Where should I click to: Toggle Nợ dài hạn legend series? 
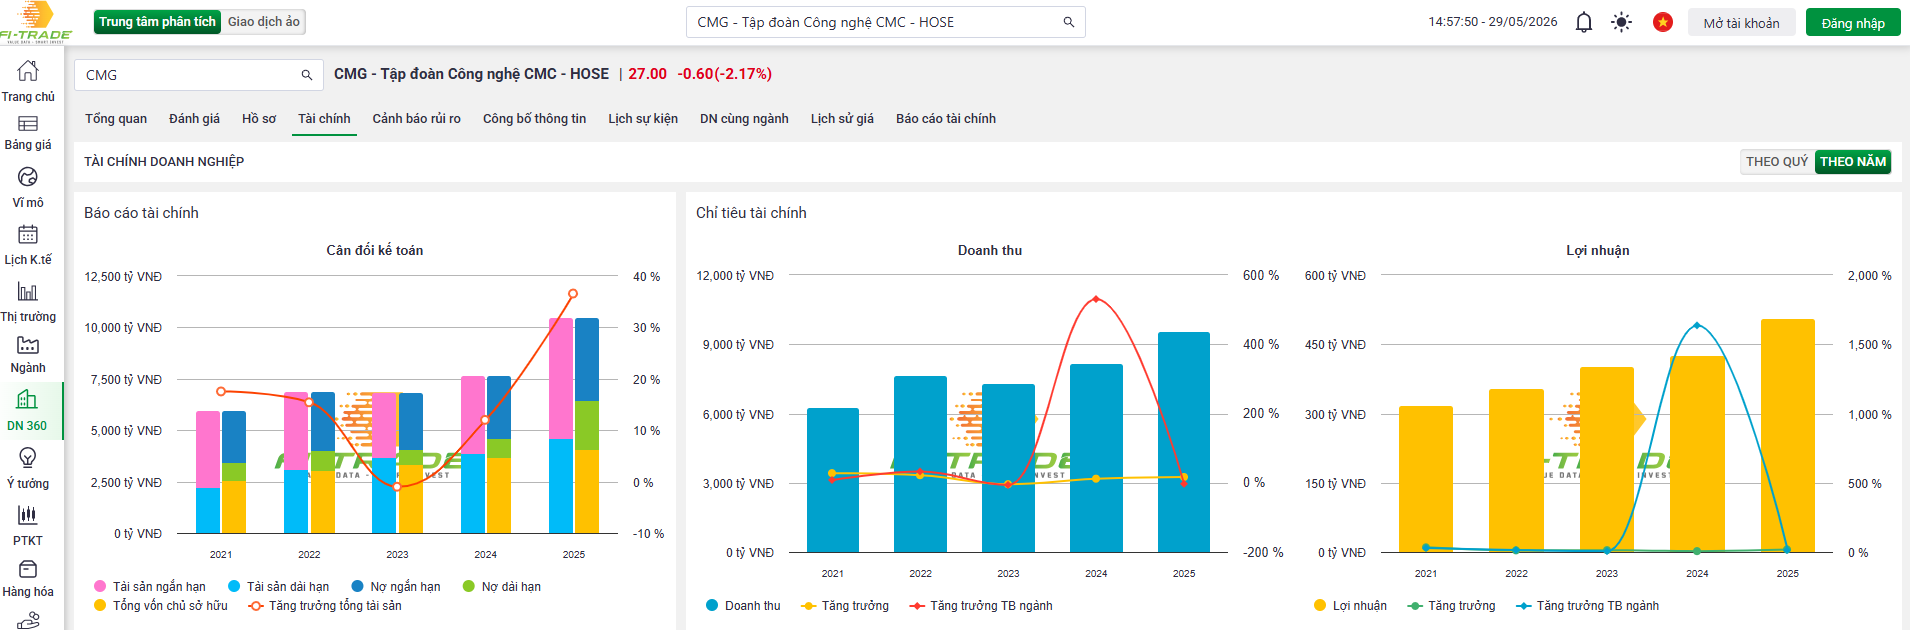click(x=502, y=587)
